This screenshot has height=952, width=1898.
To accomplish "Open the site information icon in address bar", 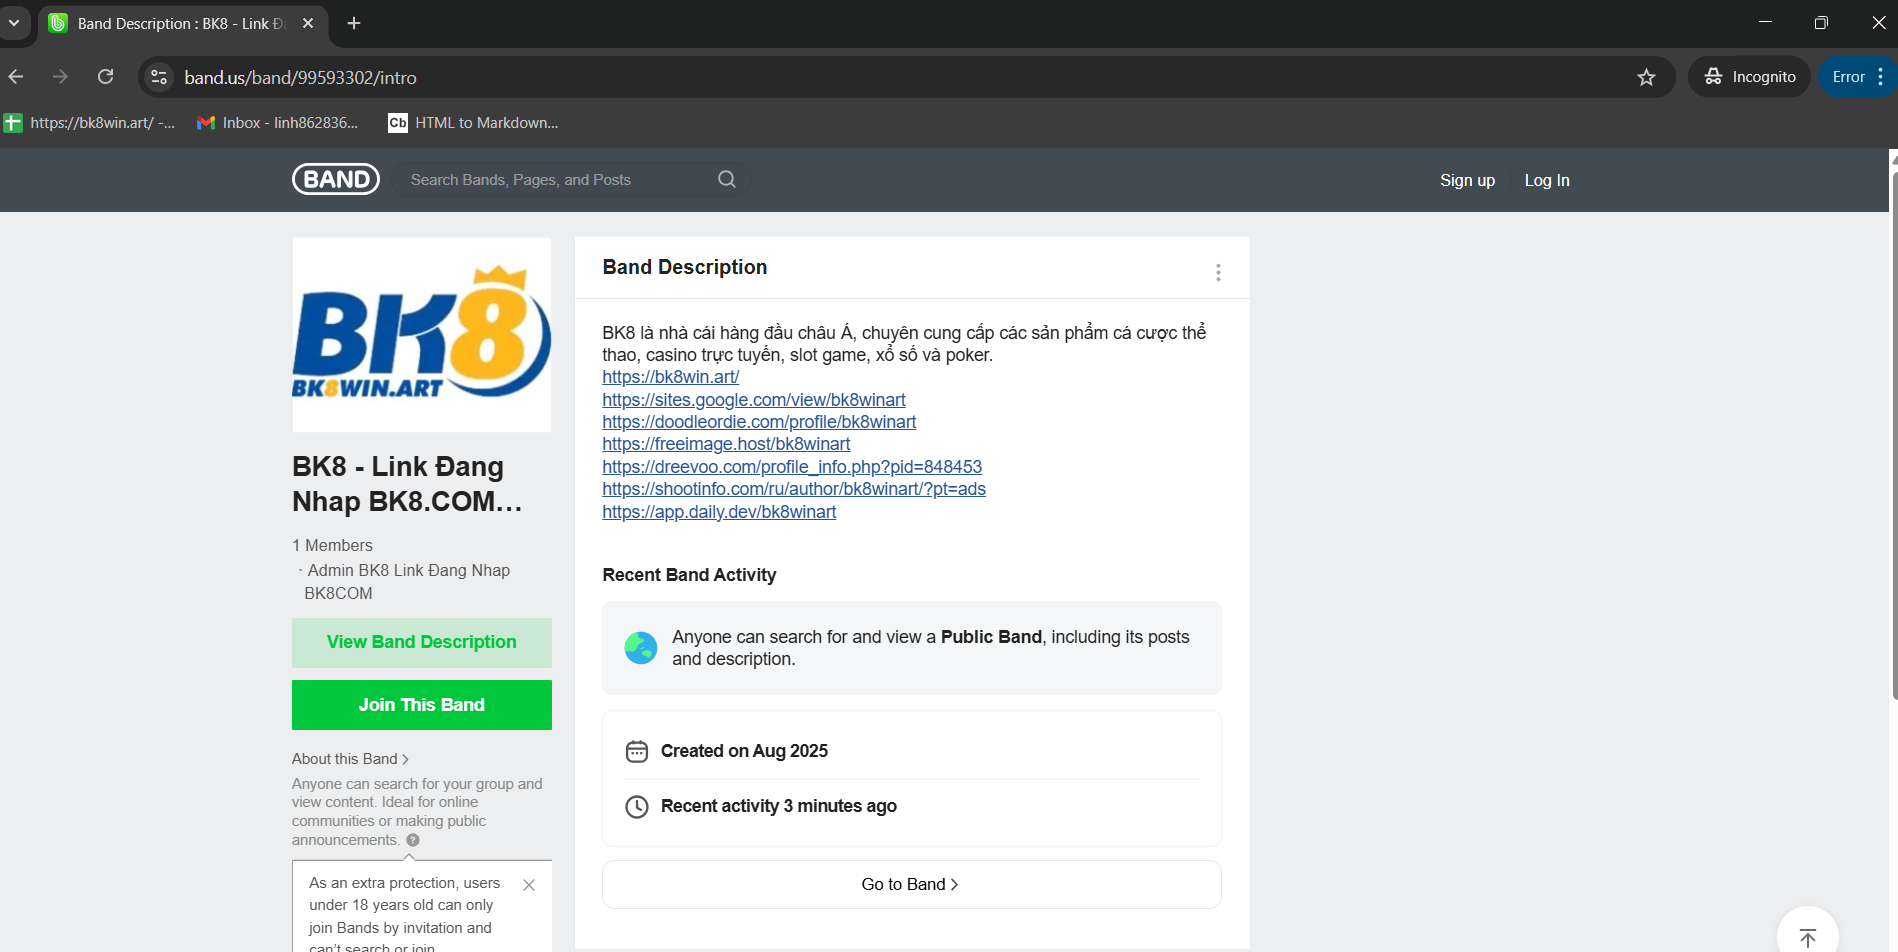I will pyautogui.click(x=159, y=77).
